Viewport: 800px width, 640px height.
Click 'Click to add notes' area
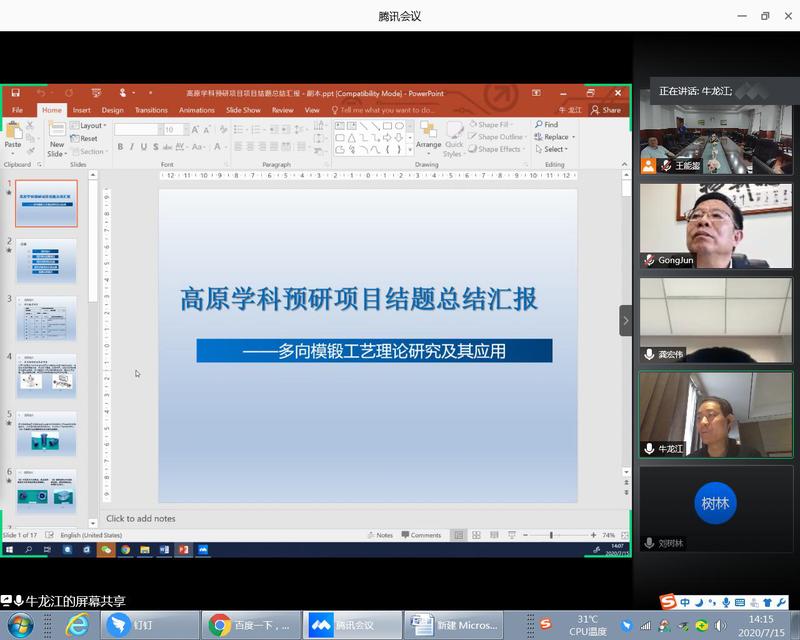click(x=141, y=518)
